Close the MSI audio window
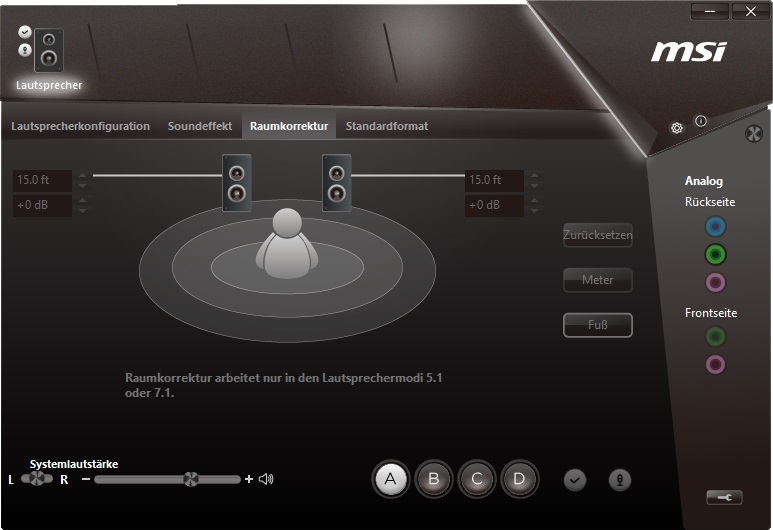Image resolution: width=773 pixels, height=530 pixels. [x=750, y=11]
